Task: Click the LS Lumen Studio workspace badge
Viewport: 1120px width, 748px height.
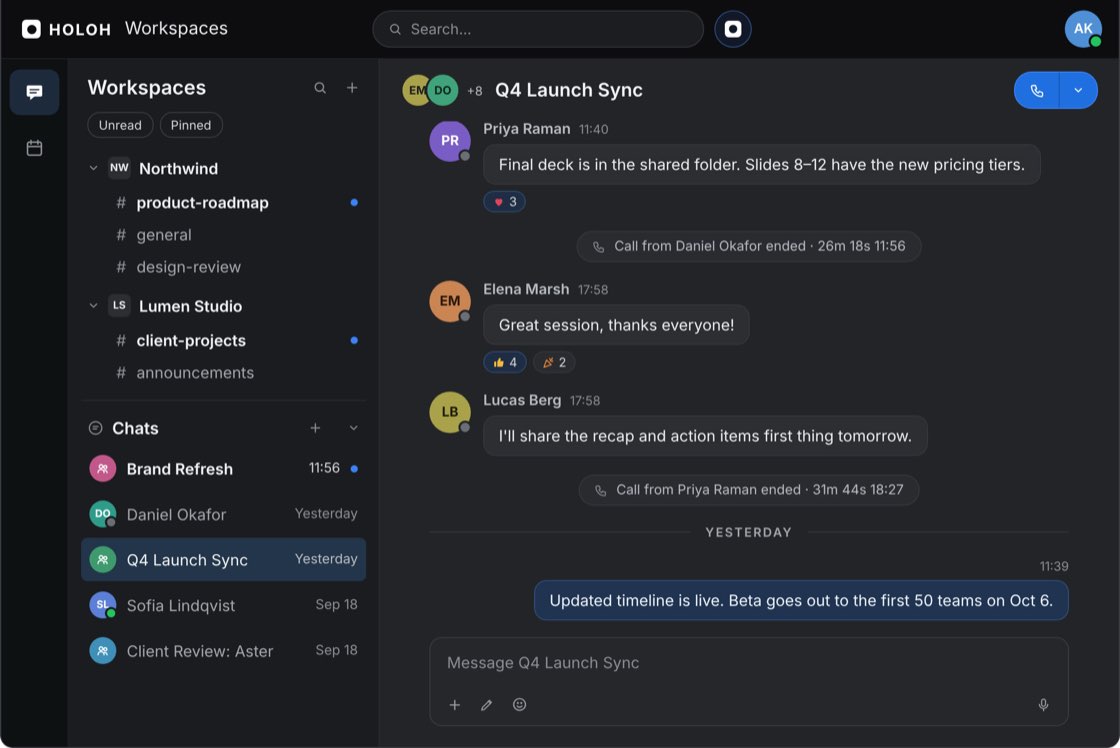Action: tap(119, 305)
